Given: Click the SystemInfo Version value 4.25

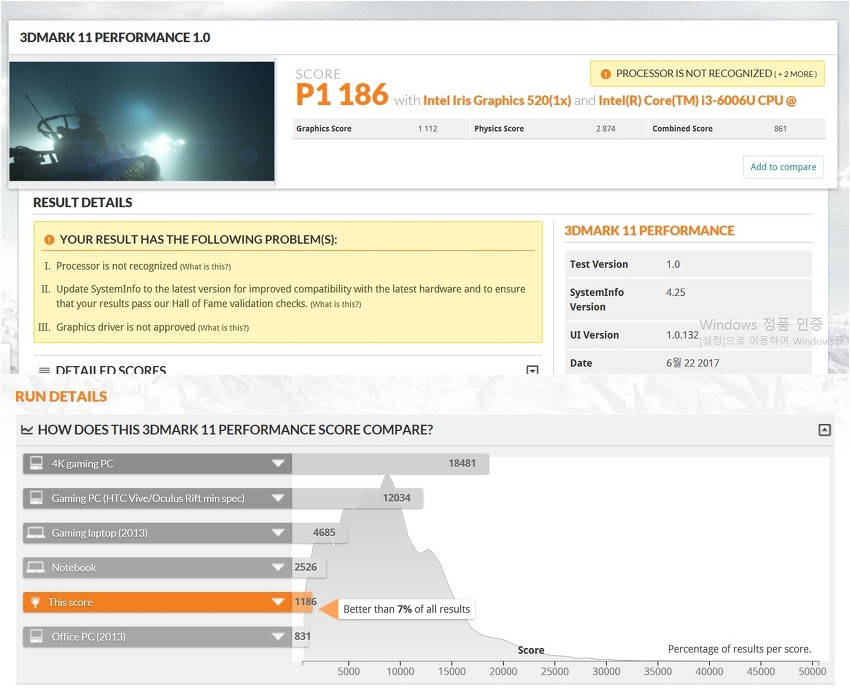Looking at the screenshot, I should (675, 293).
